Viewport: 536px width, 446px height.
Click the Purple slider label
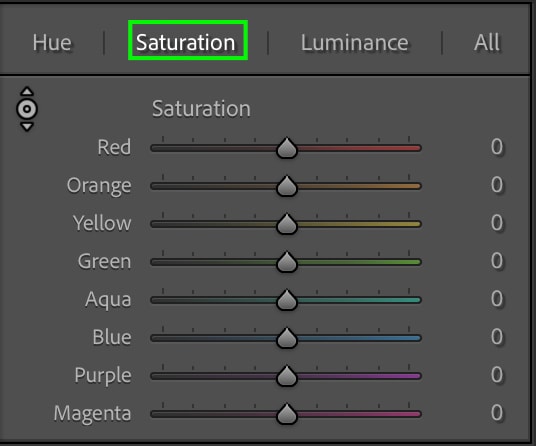(103, 376)
